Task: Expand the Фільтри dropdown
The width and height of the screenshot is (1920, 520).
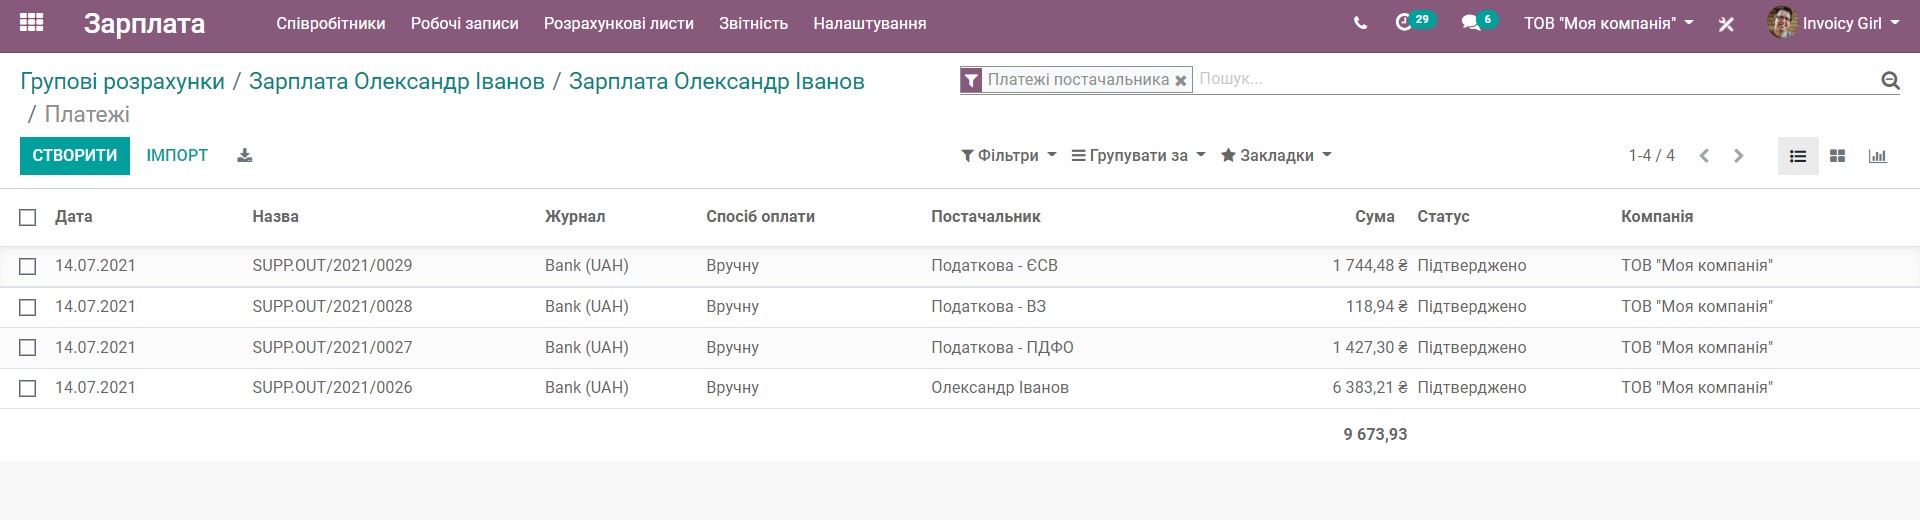Action: [1008, 155]
